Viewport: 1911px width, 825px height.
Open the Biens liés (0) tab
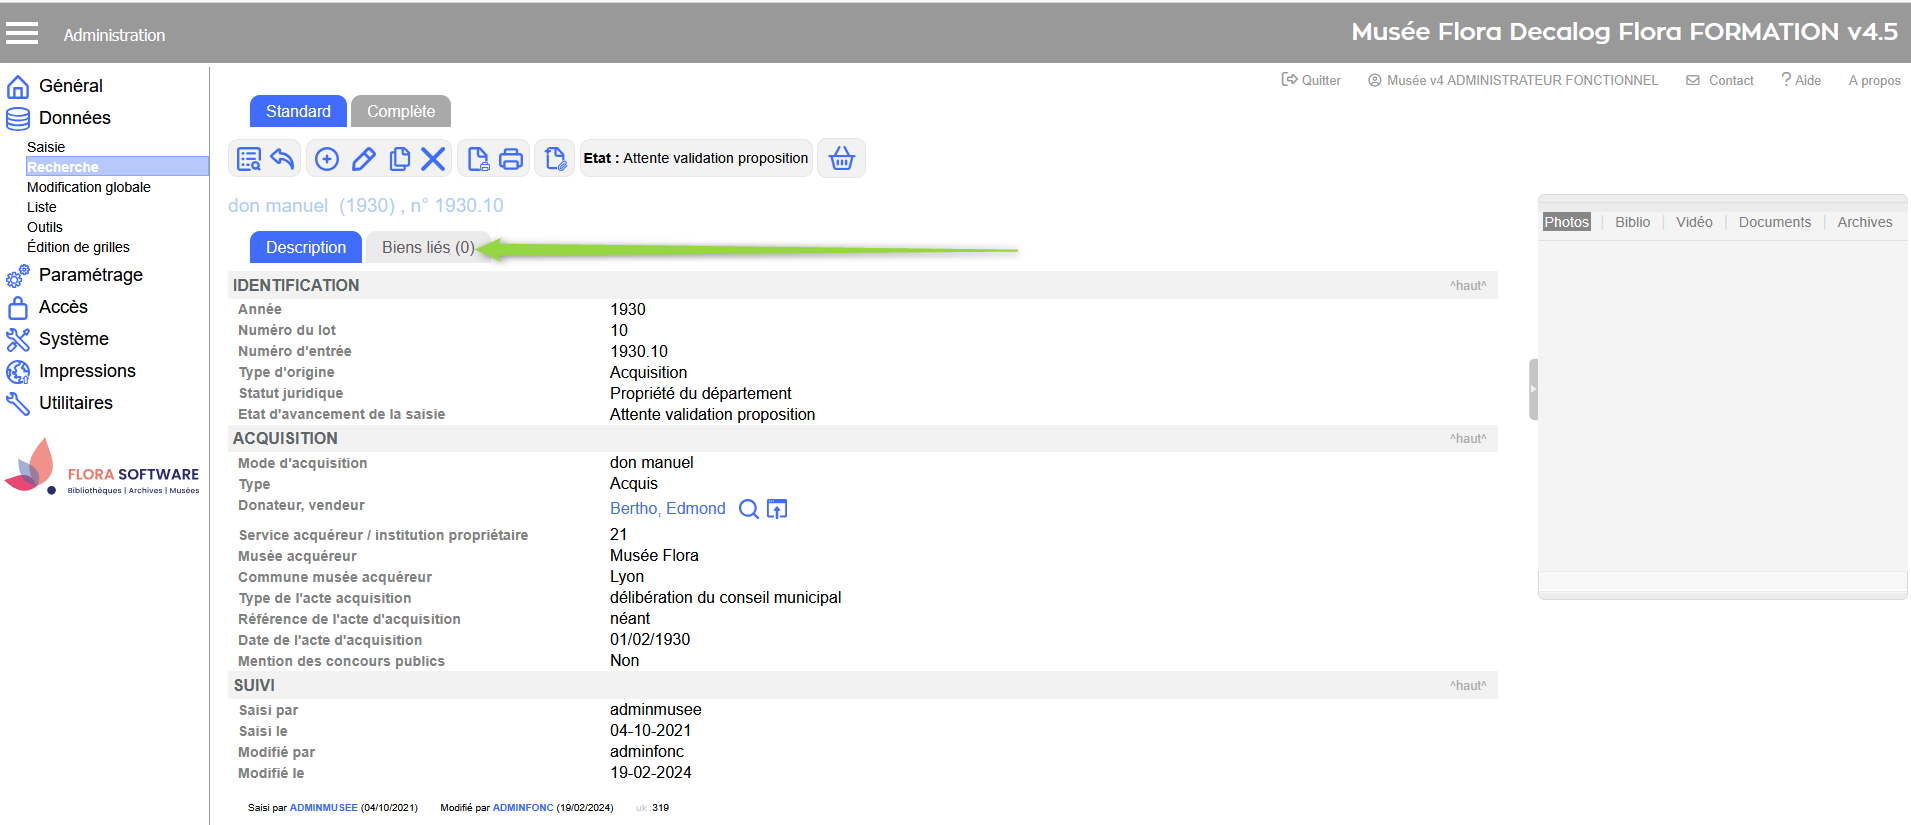tap(428, 248)
